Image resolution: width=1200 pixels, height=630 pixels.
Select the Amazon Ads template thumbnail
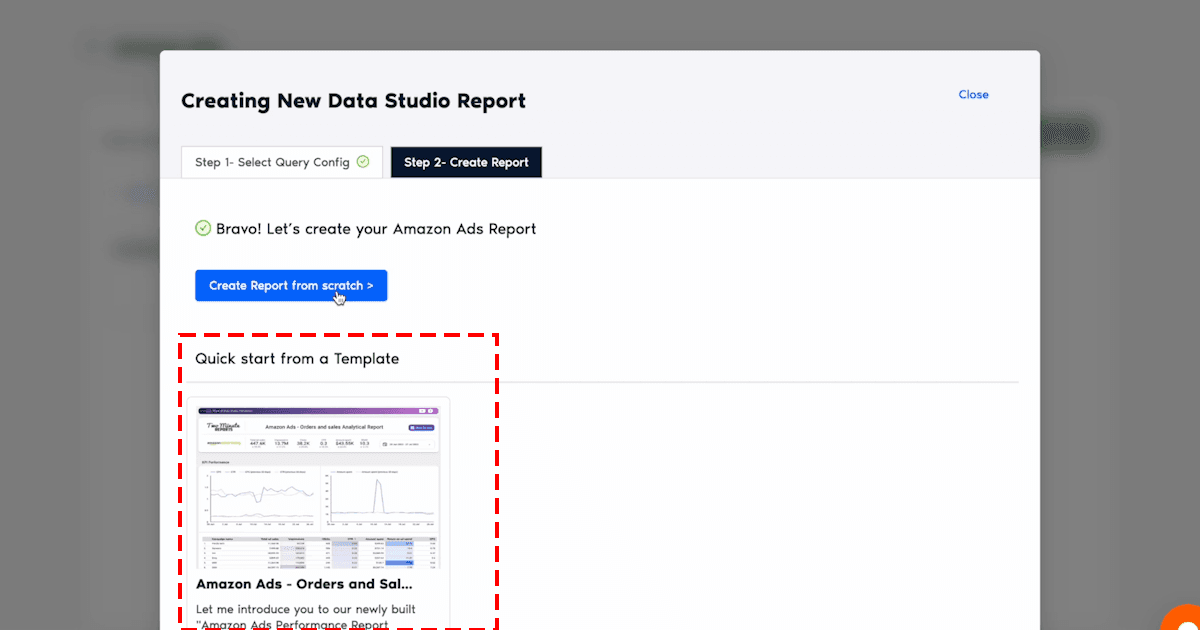tap(318, 484)
